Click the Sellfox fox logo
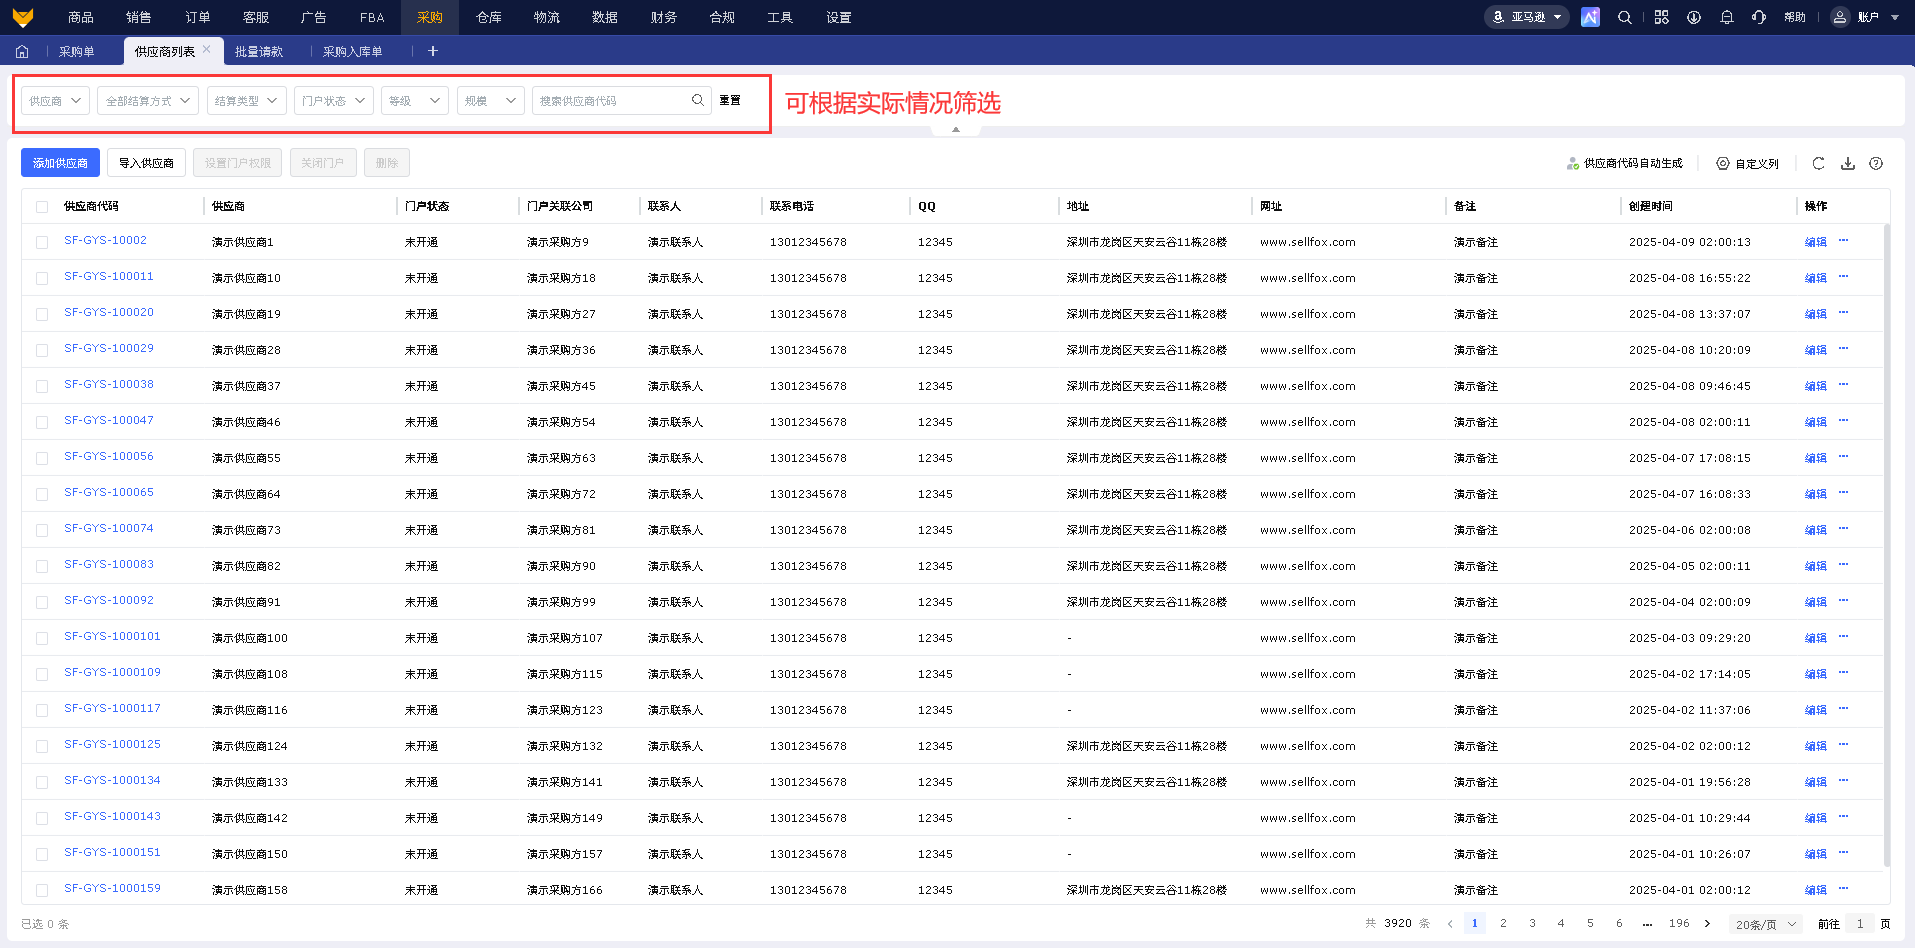 click(x=22, y=17)
